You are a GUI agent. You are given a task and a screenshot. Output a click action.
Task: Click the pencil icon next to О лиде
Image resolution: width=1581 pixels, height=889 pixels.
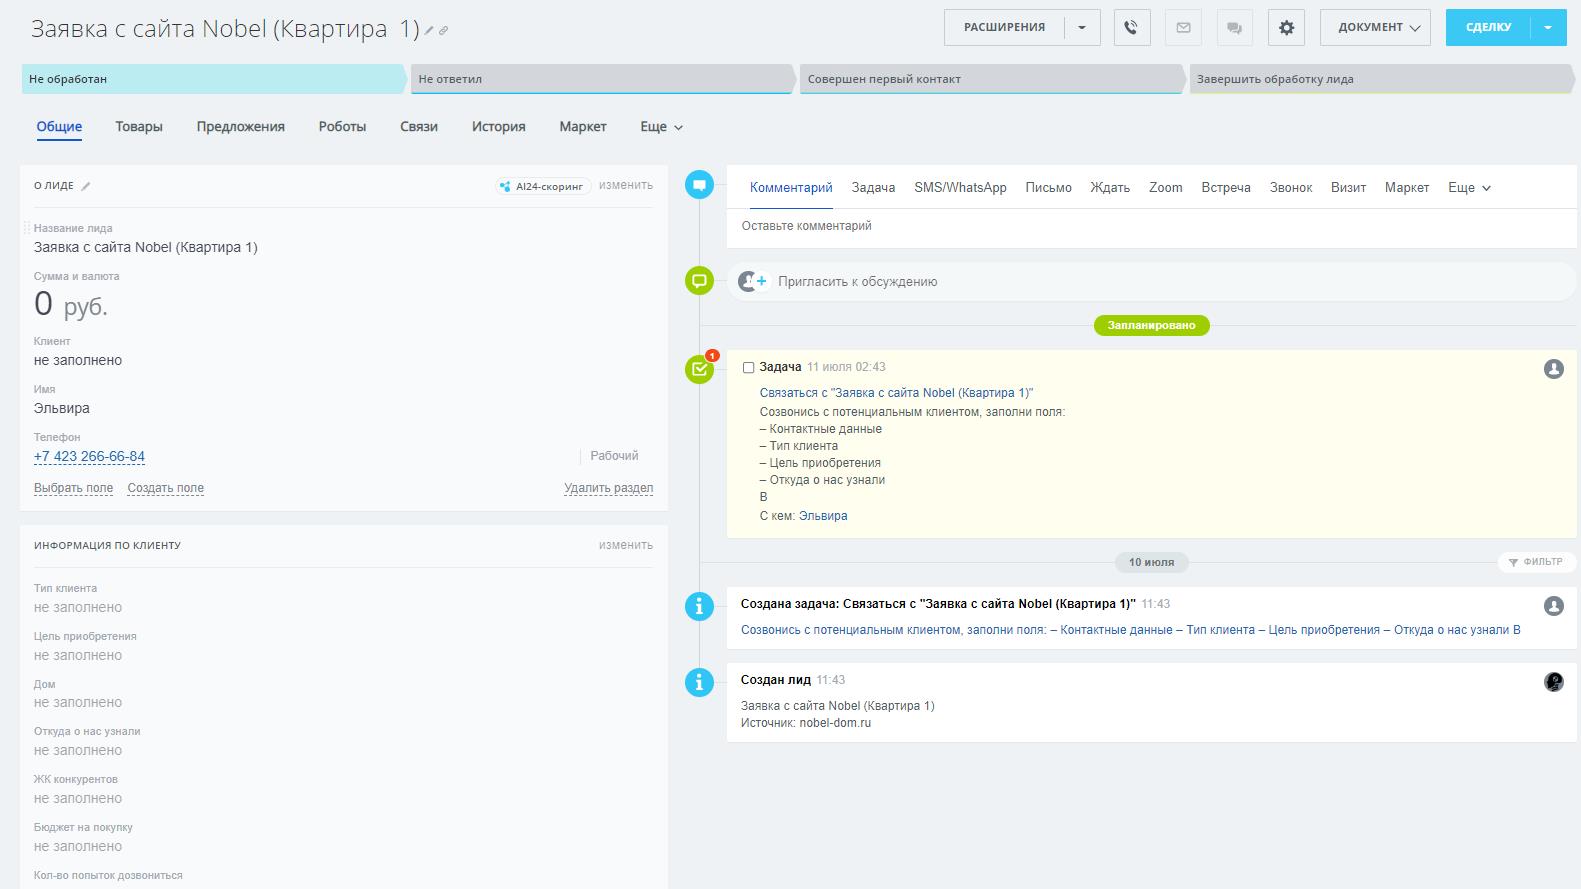(86, 186)
